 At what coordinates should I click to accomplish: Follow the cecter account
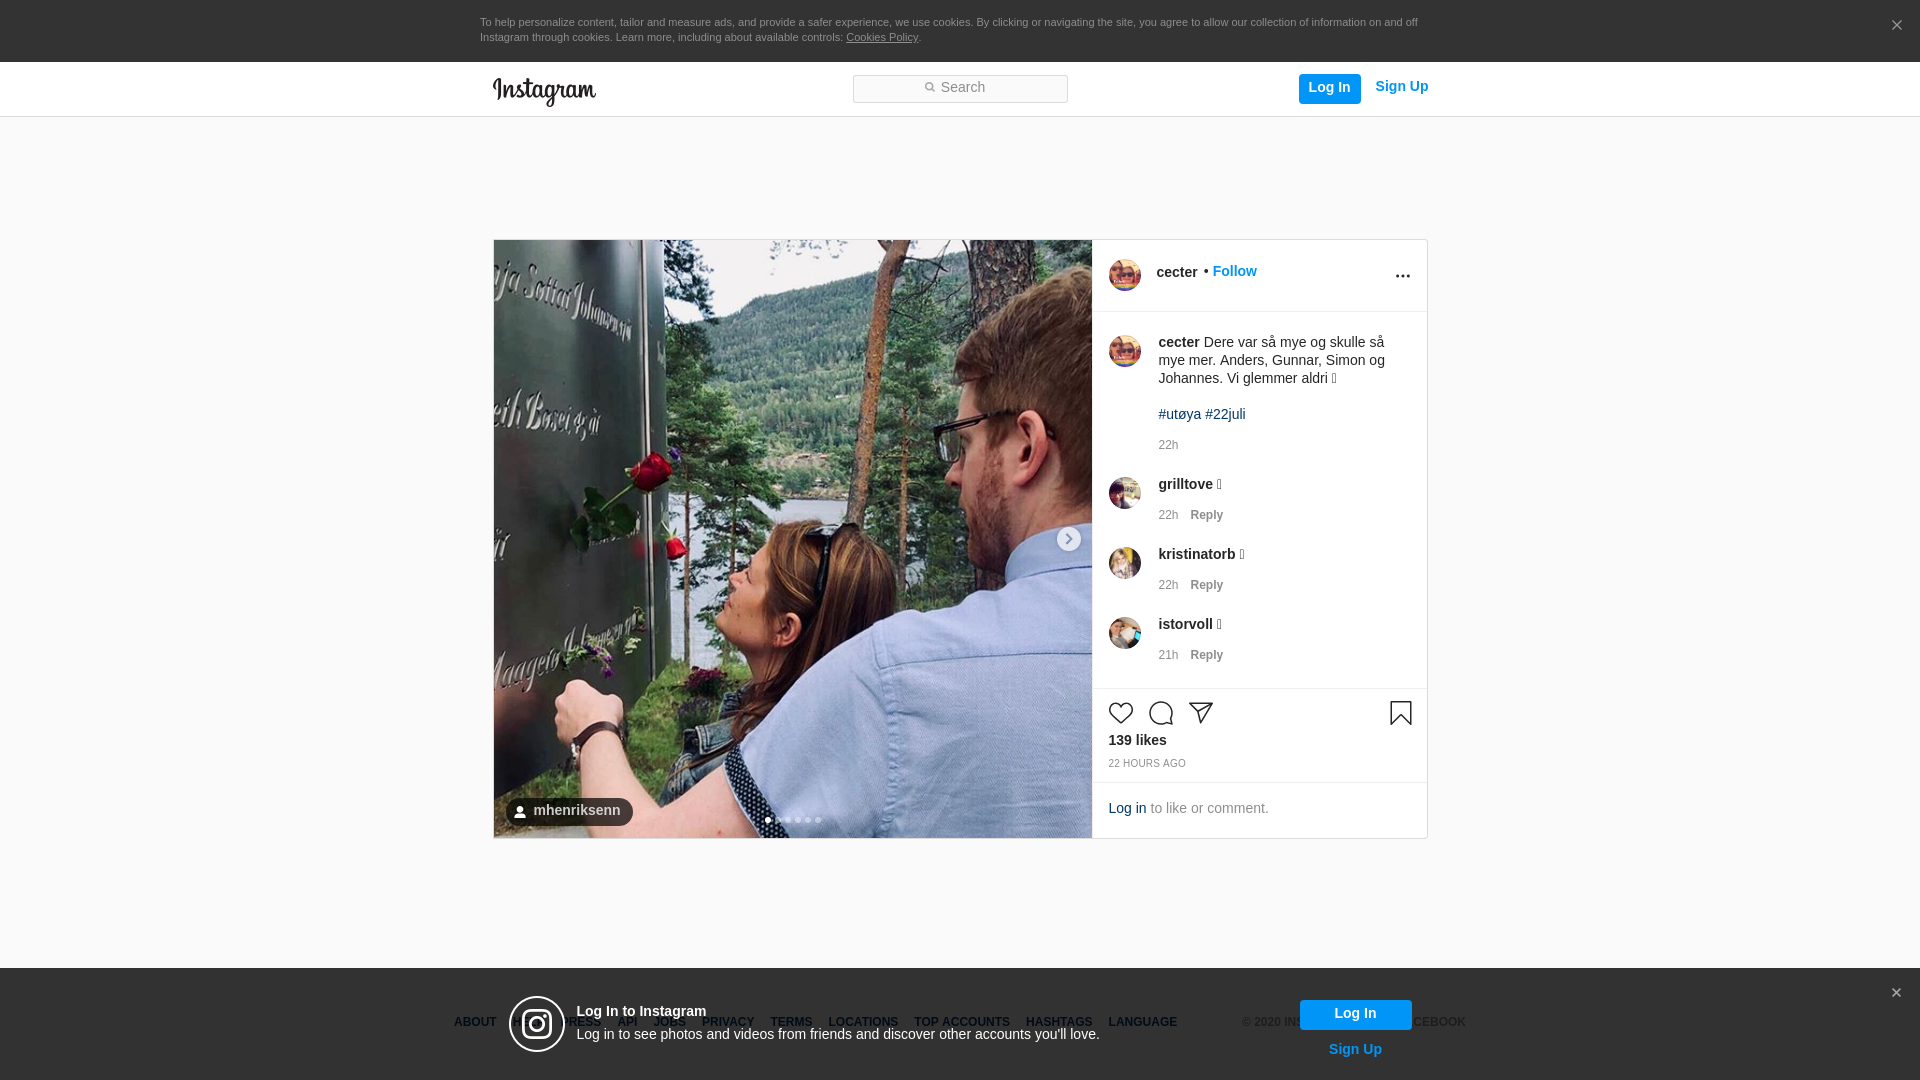1234,271
